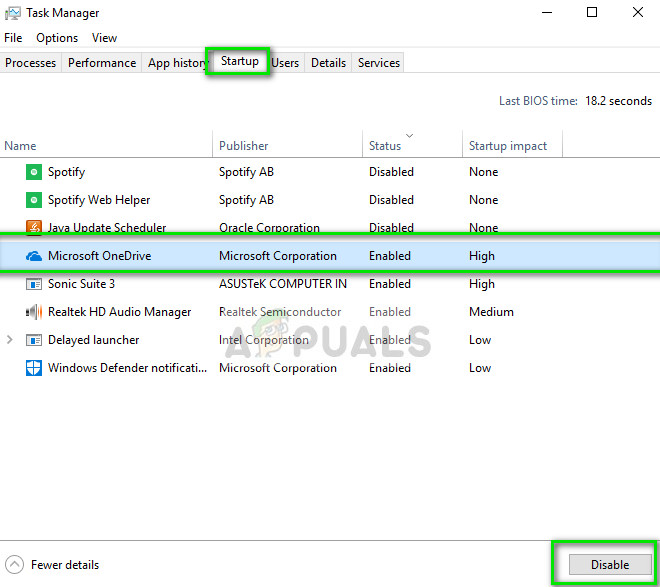Click the Realtek HD Audio speaker icon
Viewport: 660px width, 587px height.
(33, 312)
